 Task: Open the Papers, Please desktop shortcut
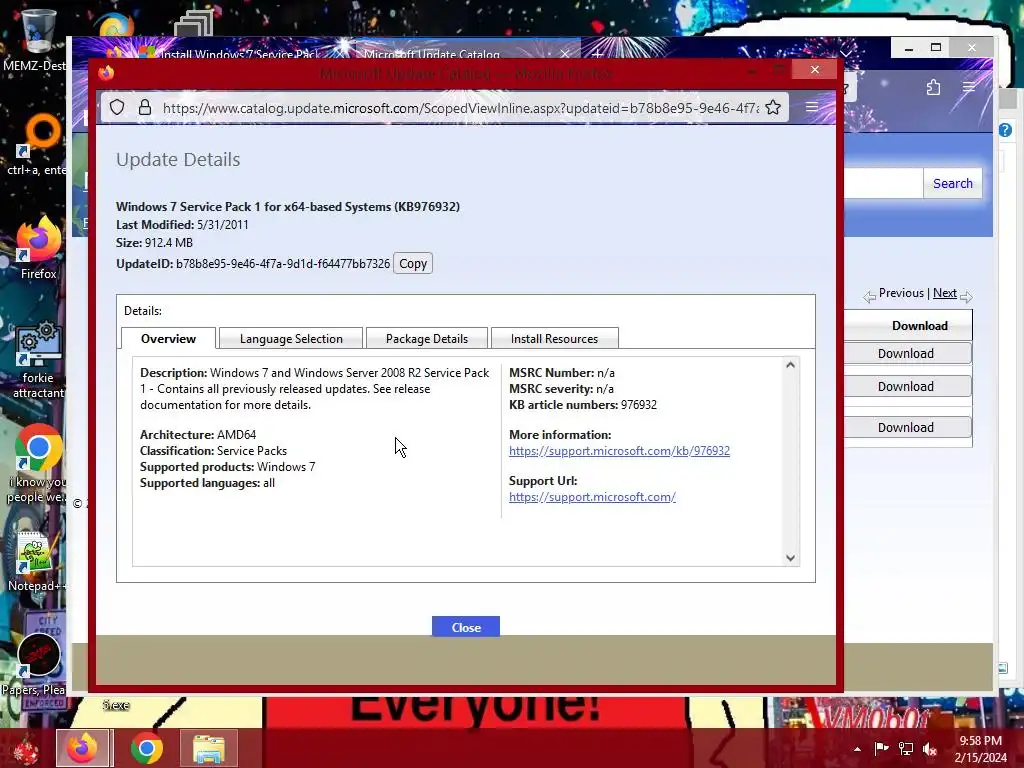click(x=37, y=663)
